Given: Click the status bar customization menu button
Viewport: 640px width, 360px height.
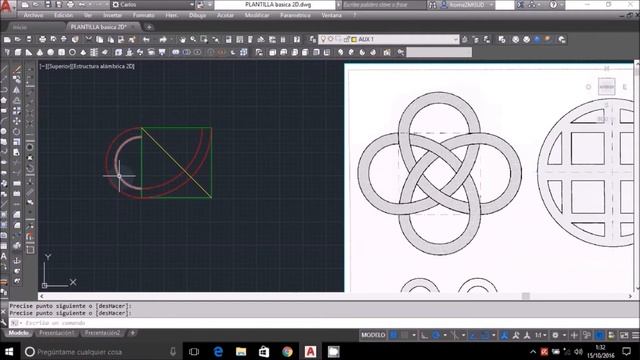Looking at the screenshot, I should pyautogui.click(x=635, y=335).
